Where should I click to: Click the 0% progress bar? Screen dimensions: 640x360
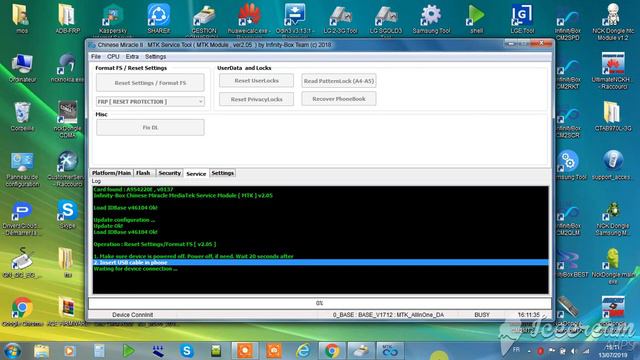pos(320,303)
